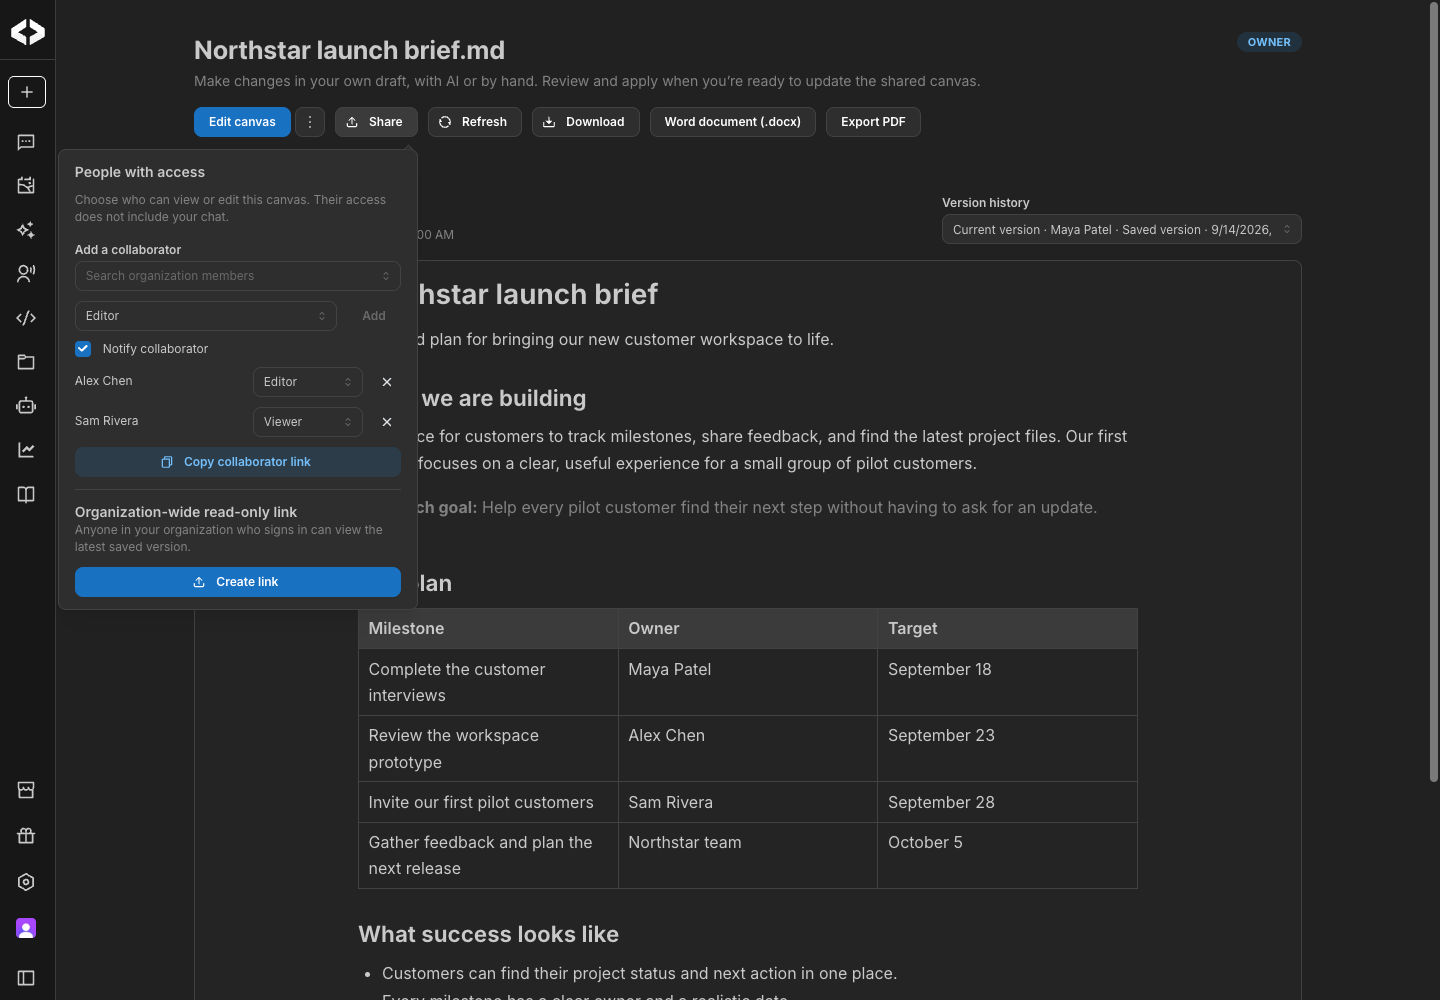Open the sparkles AI icon in sidebar
This screenshot has height=1000, width=1440.
coord(27,230)
